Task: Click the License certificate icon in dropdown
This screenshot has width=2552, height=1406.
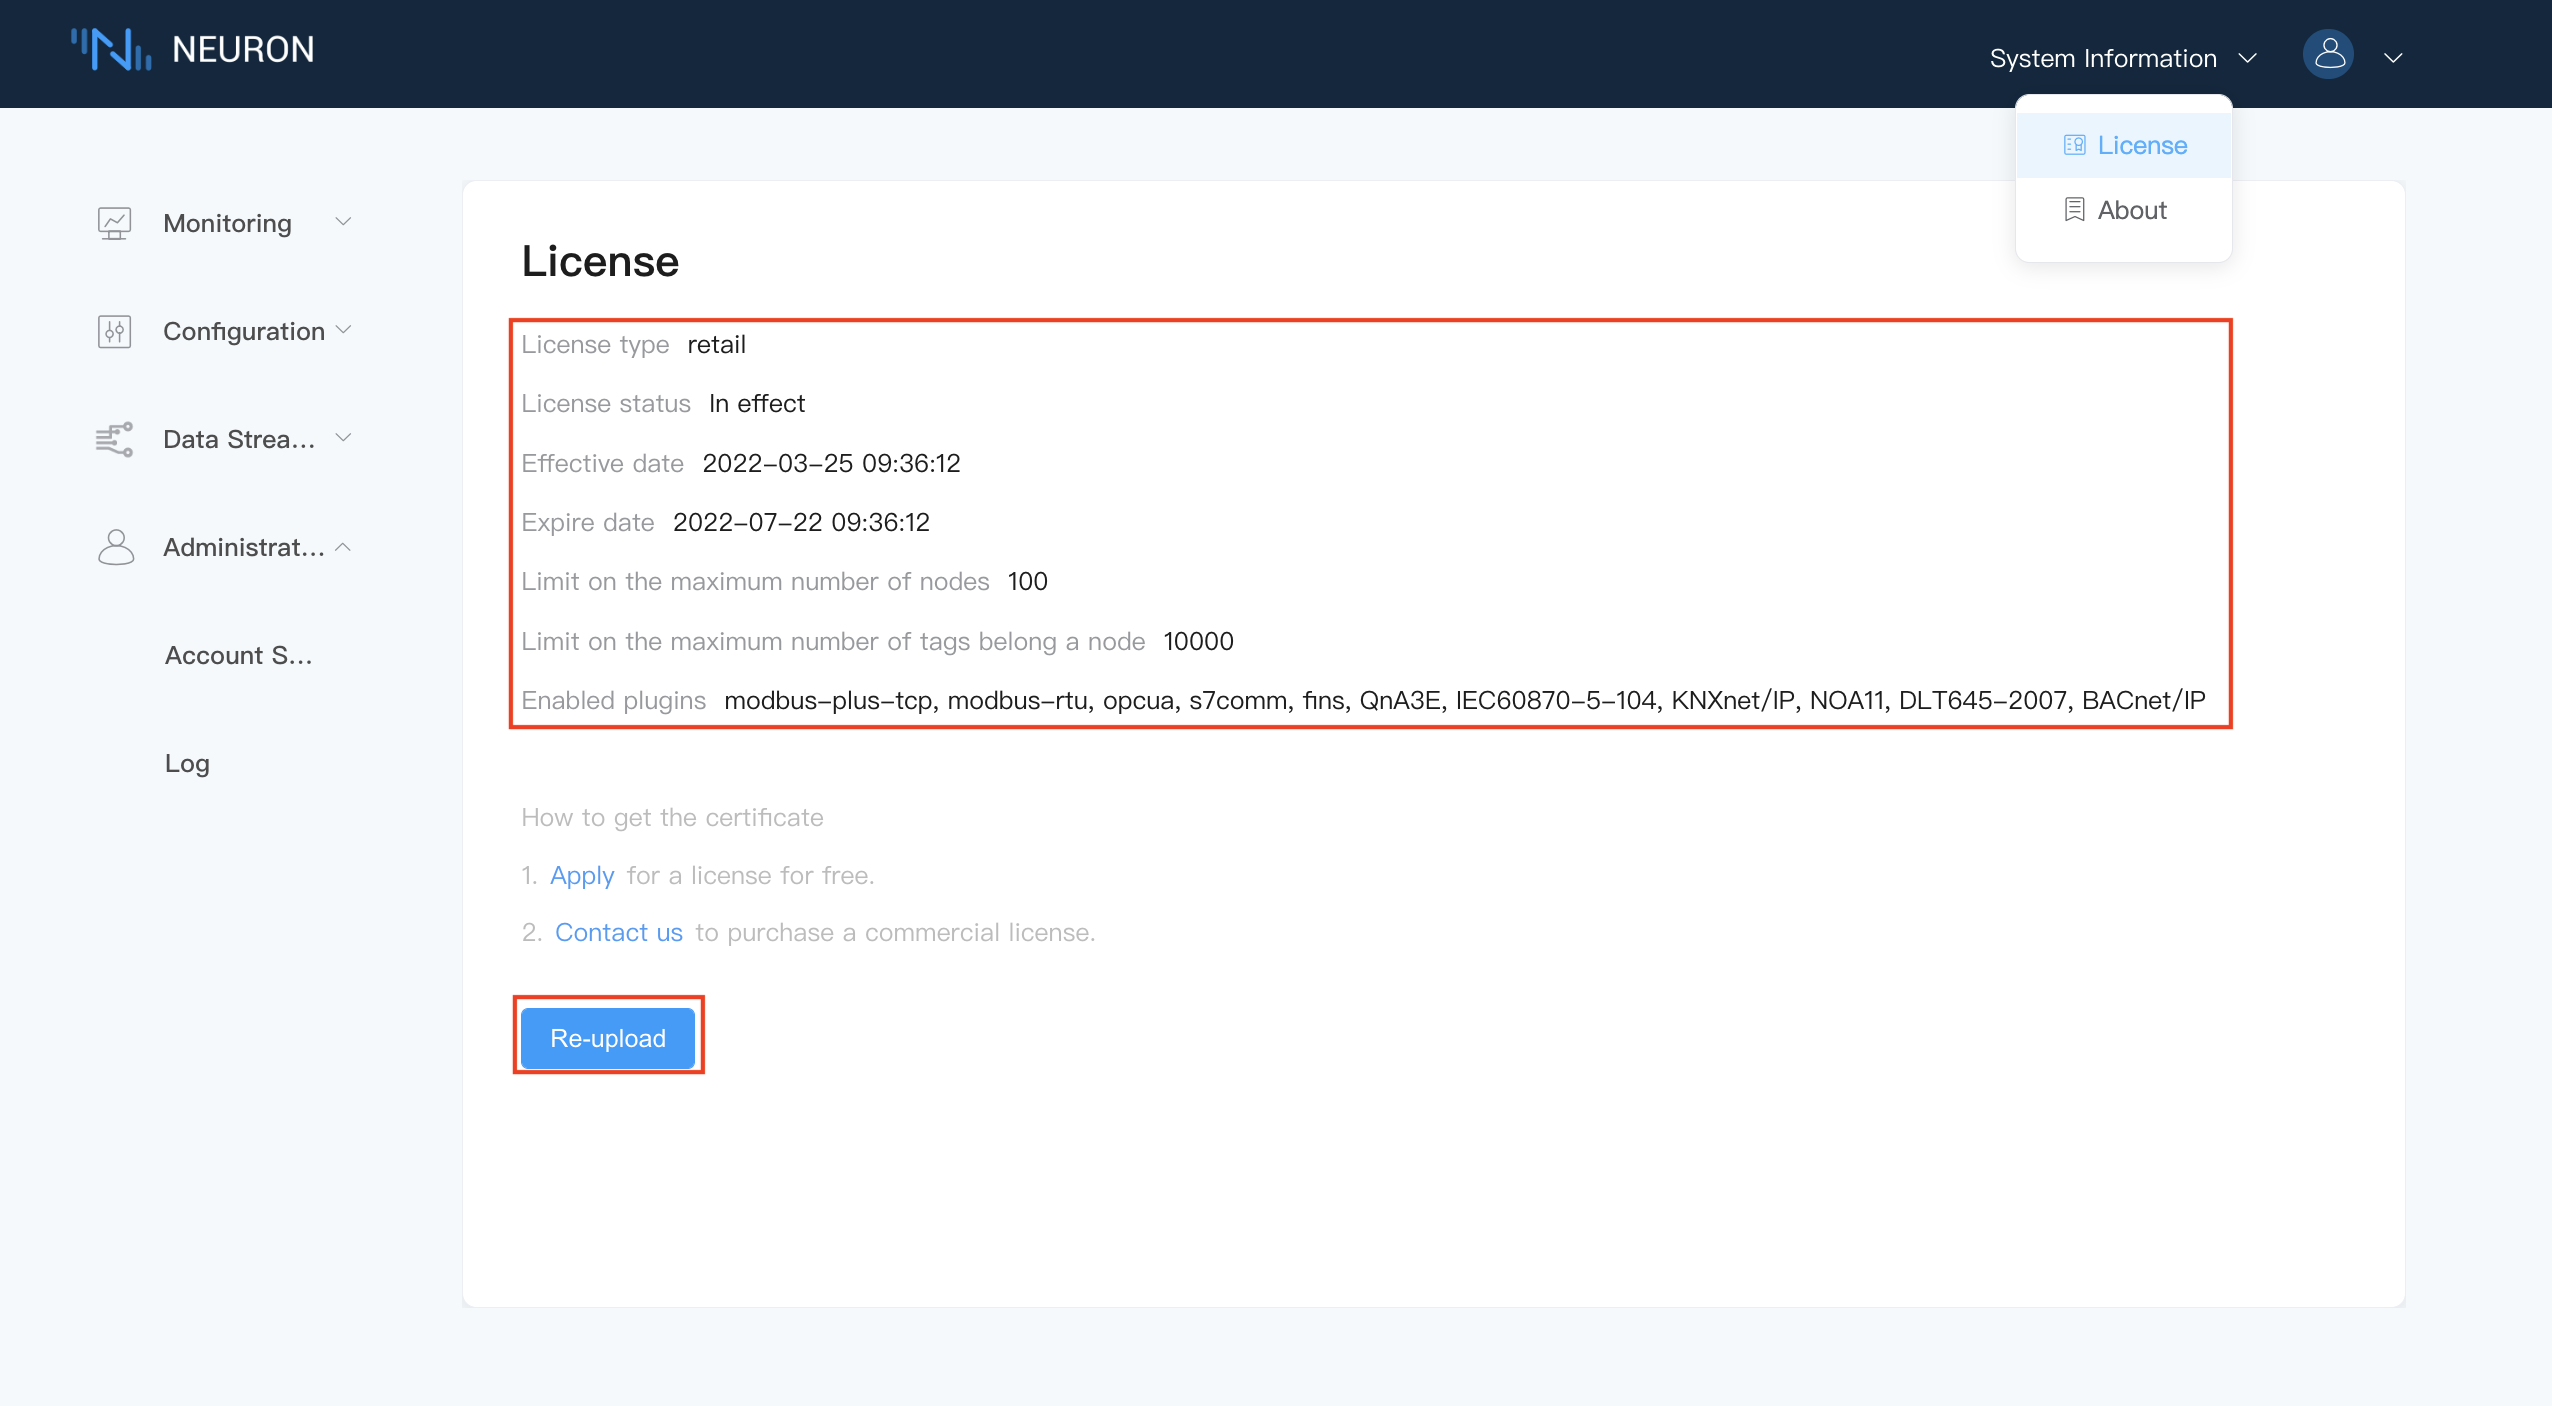Action: [2074, 145]
